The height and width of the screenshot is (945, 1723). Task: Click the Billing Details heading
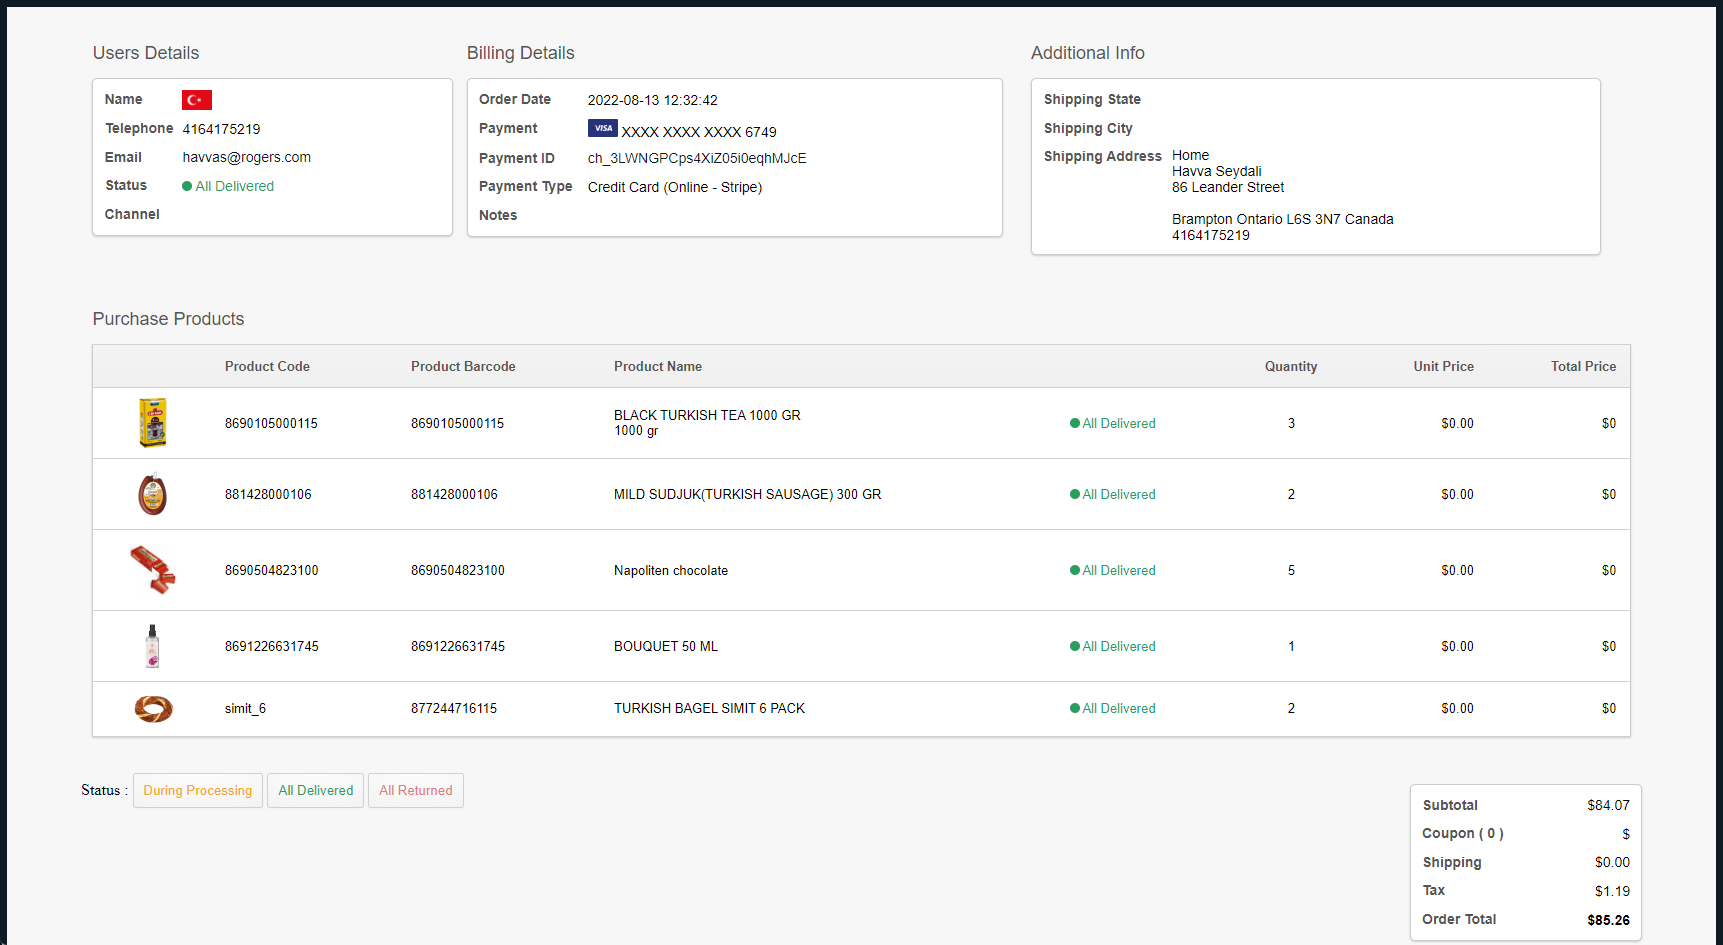tap(520, 53)
